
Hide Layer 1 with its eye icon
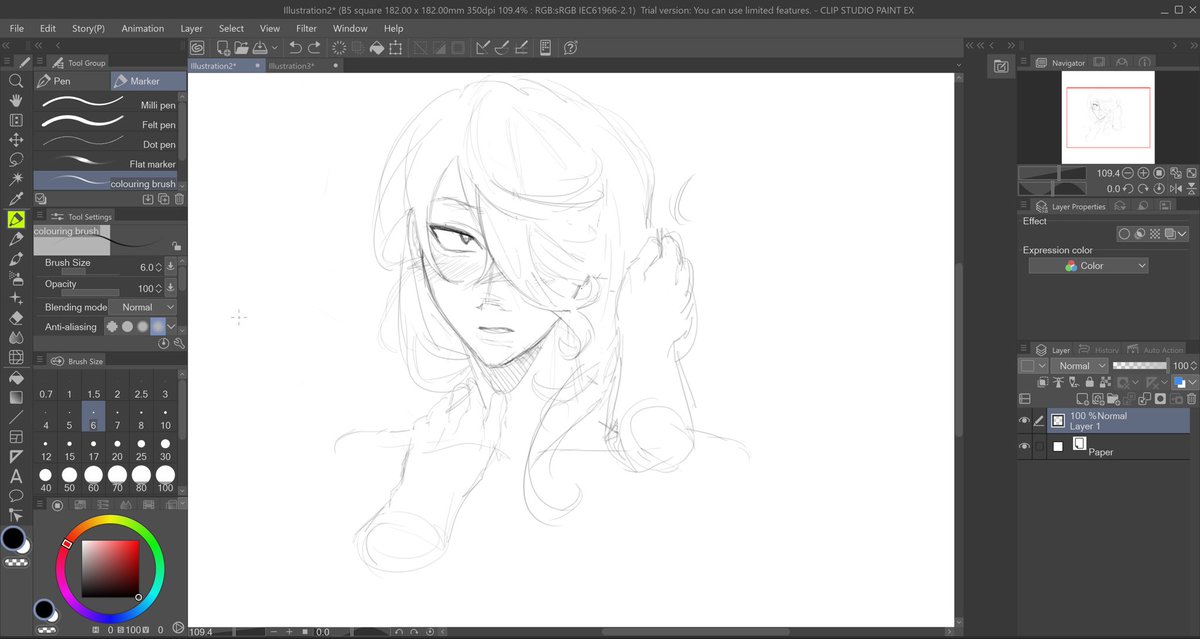click(x=1024, y=421)
